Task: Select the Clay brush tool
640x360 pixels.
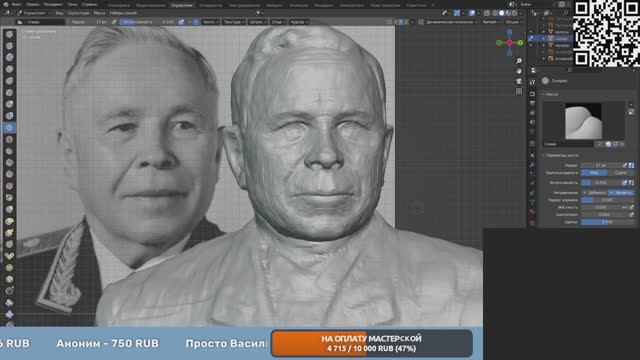Action: (x=9, y=58)
